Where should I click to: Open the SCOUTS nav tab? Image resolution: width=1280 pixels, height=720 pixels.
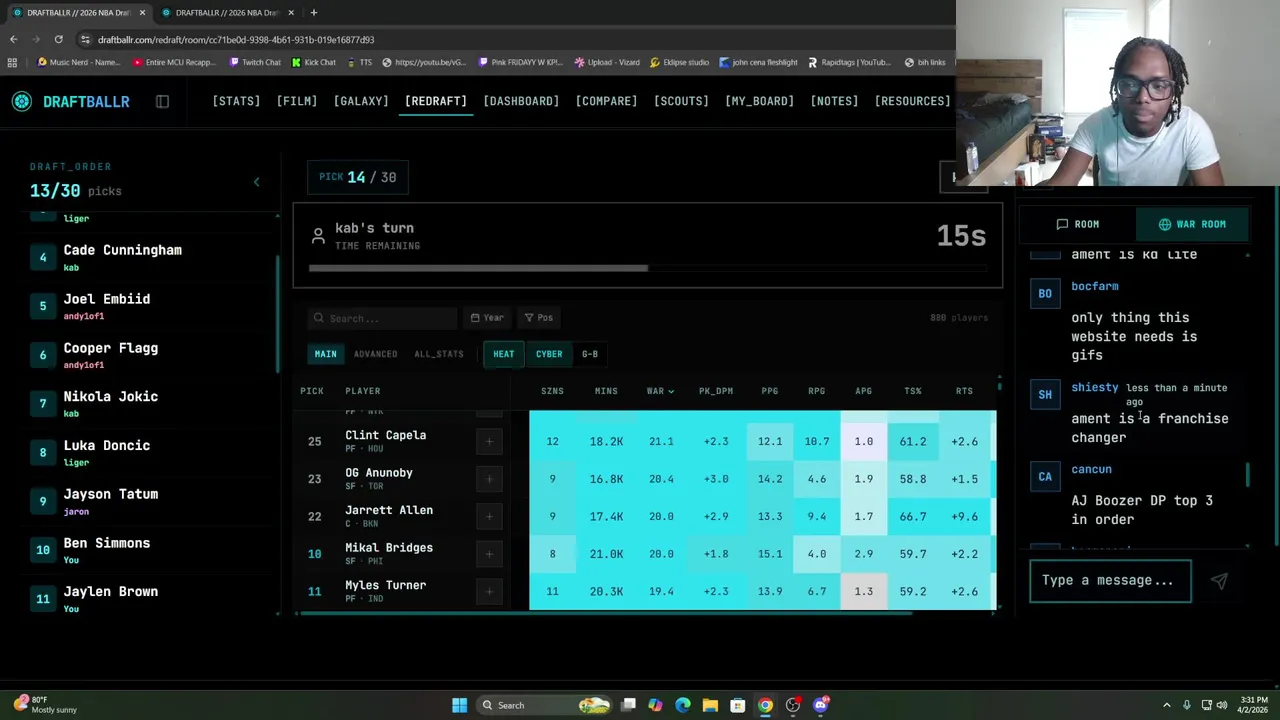[x=681, y=101]
